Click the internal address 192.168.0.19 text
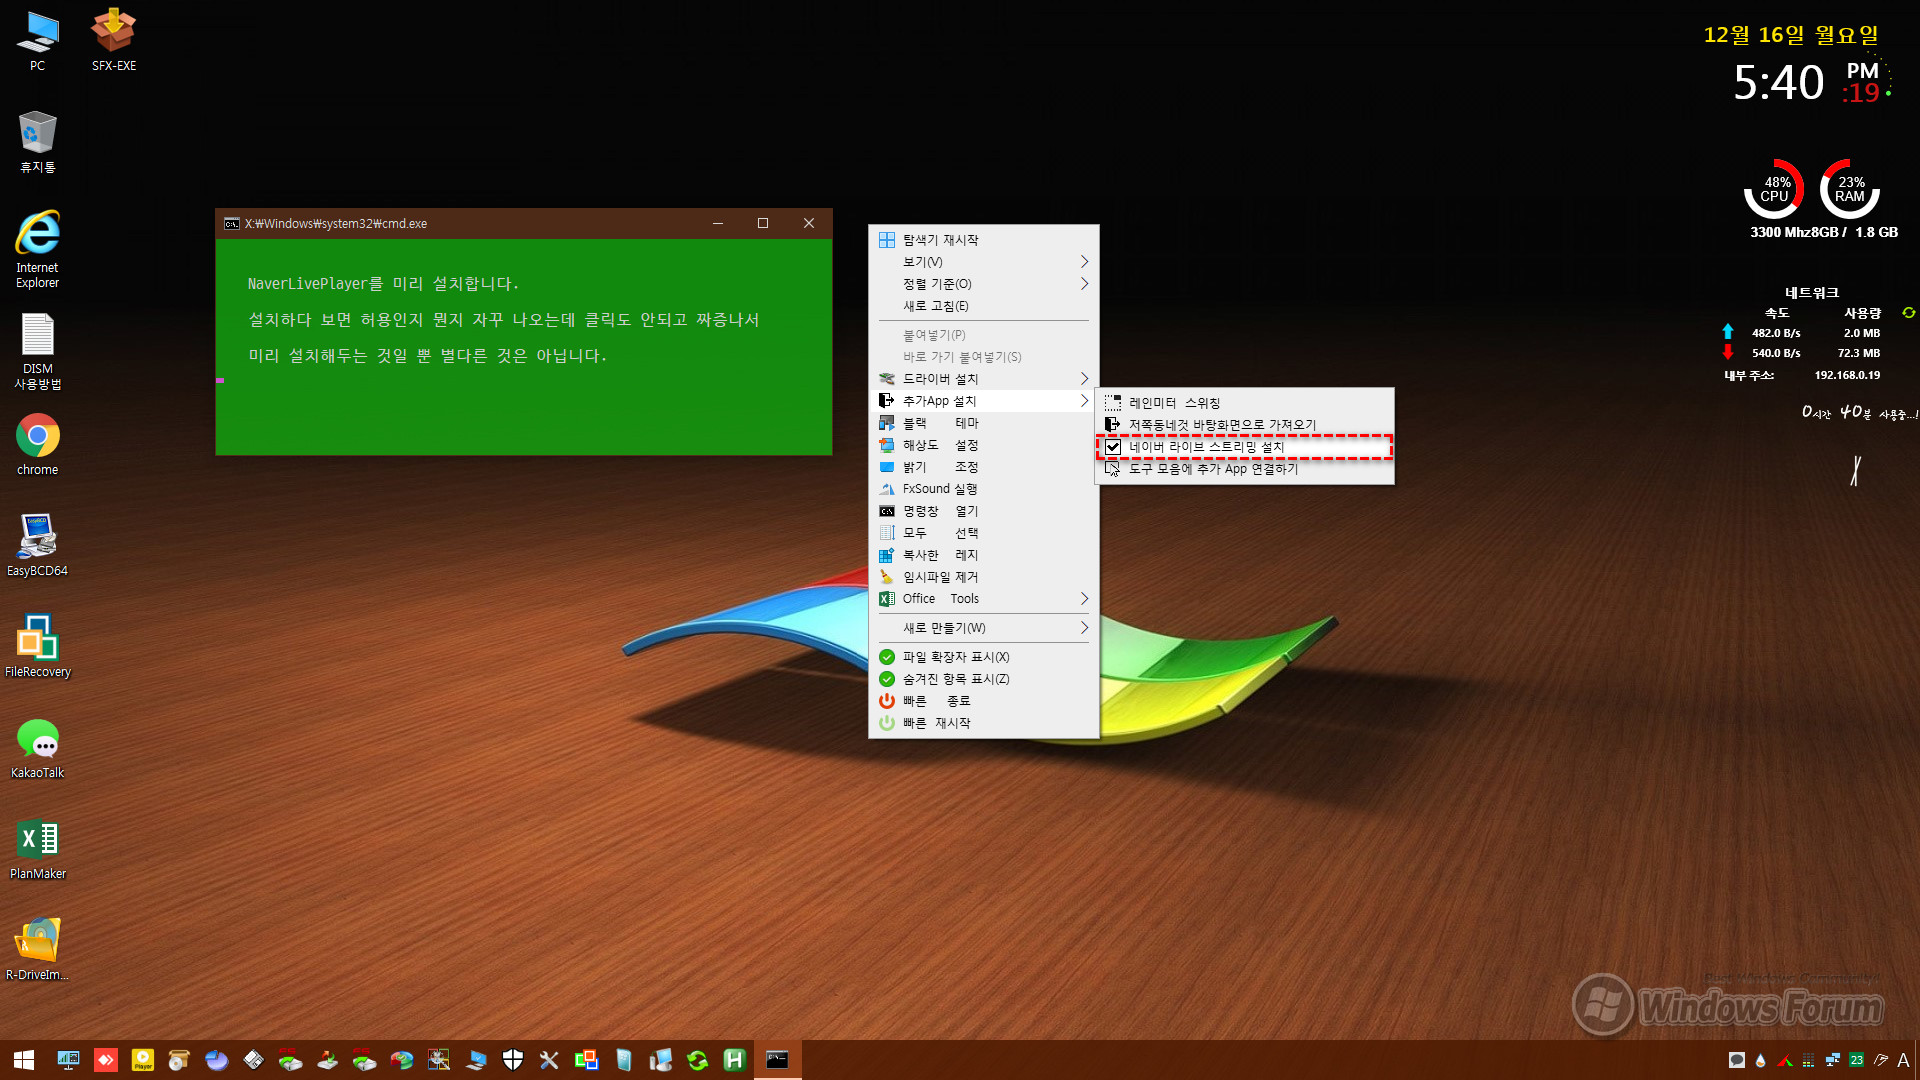Image resolution: width=1920 pixels, height=1080 pixels. click(x=1847, y=375)
